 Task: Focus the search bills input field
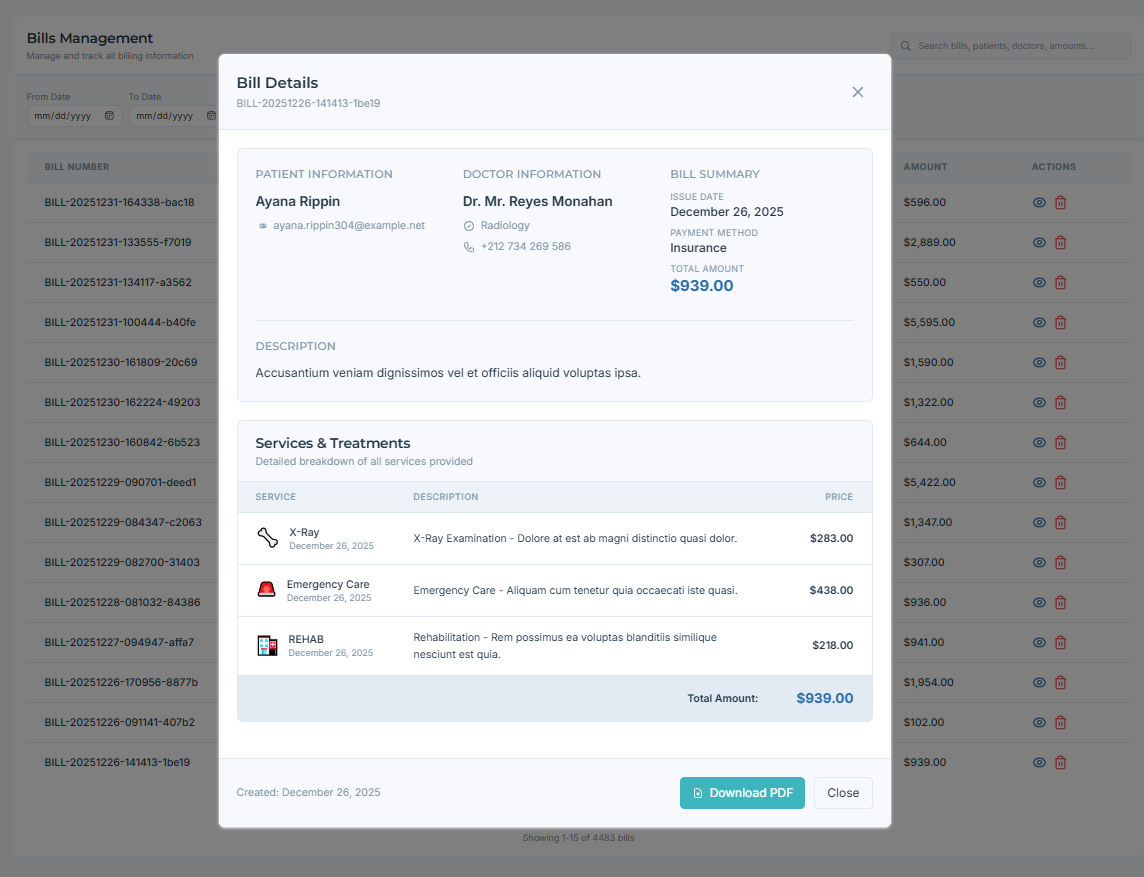[x=1015, y=46]
